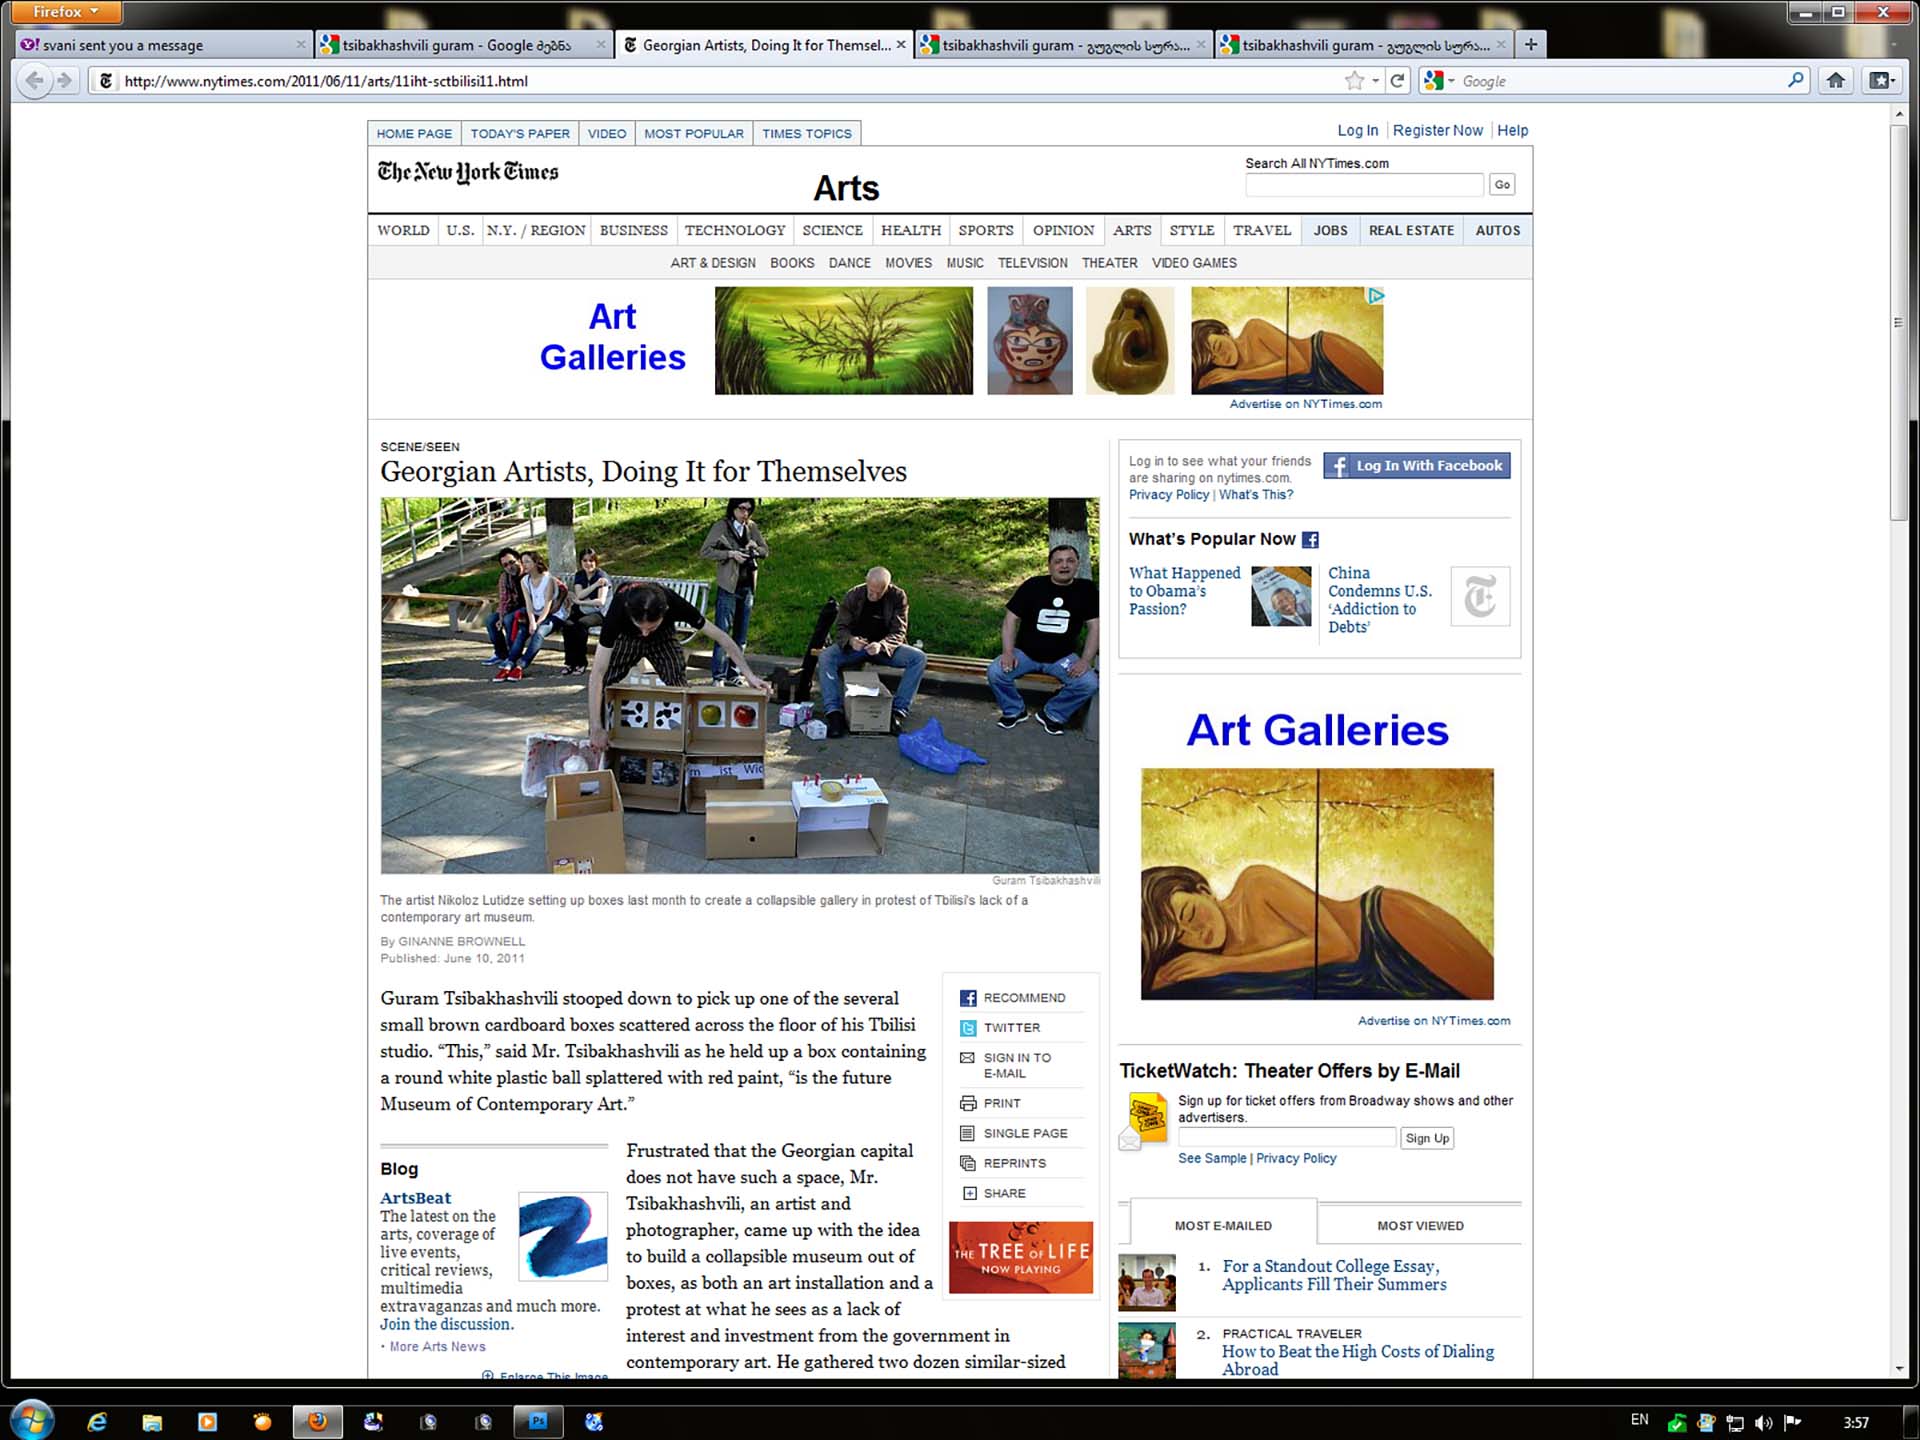Viewport: 1920px width, 1440px height.
Task: Open the What Happened to Obama's Passion link
Action: 1184,591
